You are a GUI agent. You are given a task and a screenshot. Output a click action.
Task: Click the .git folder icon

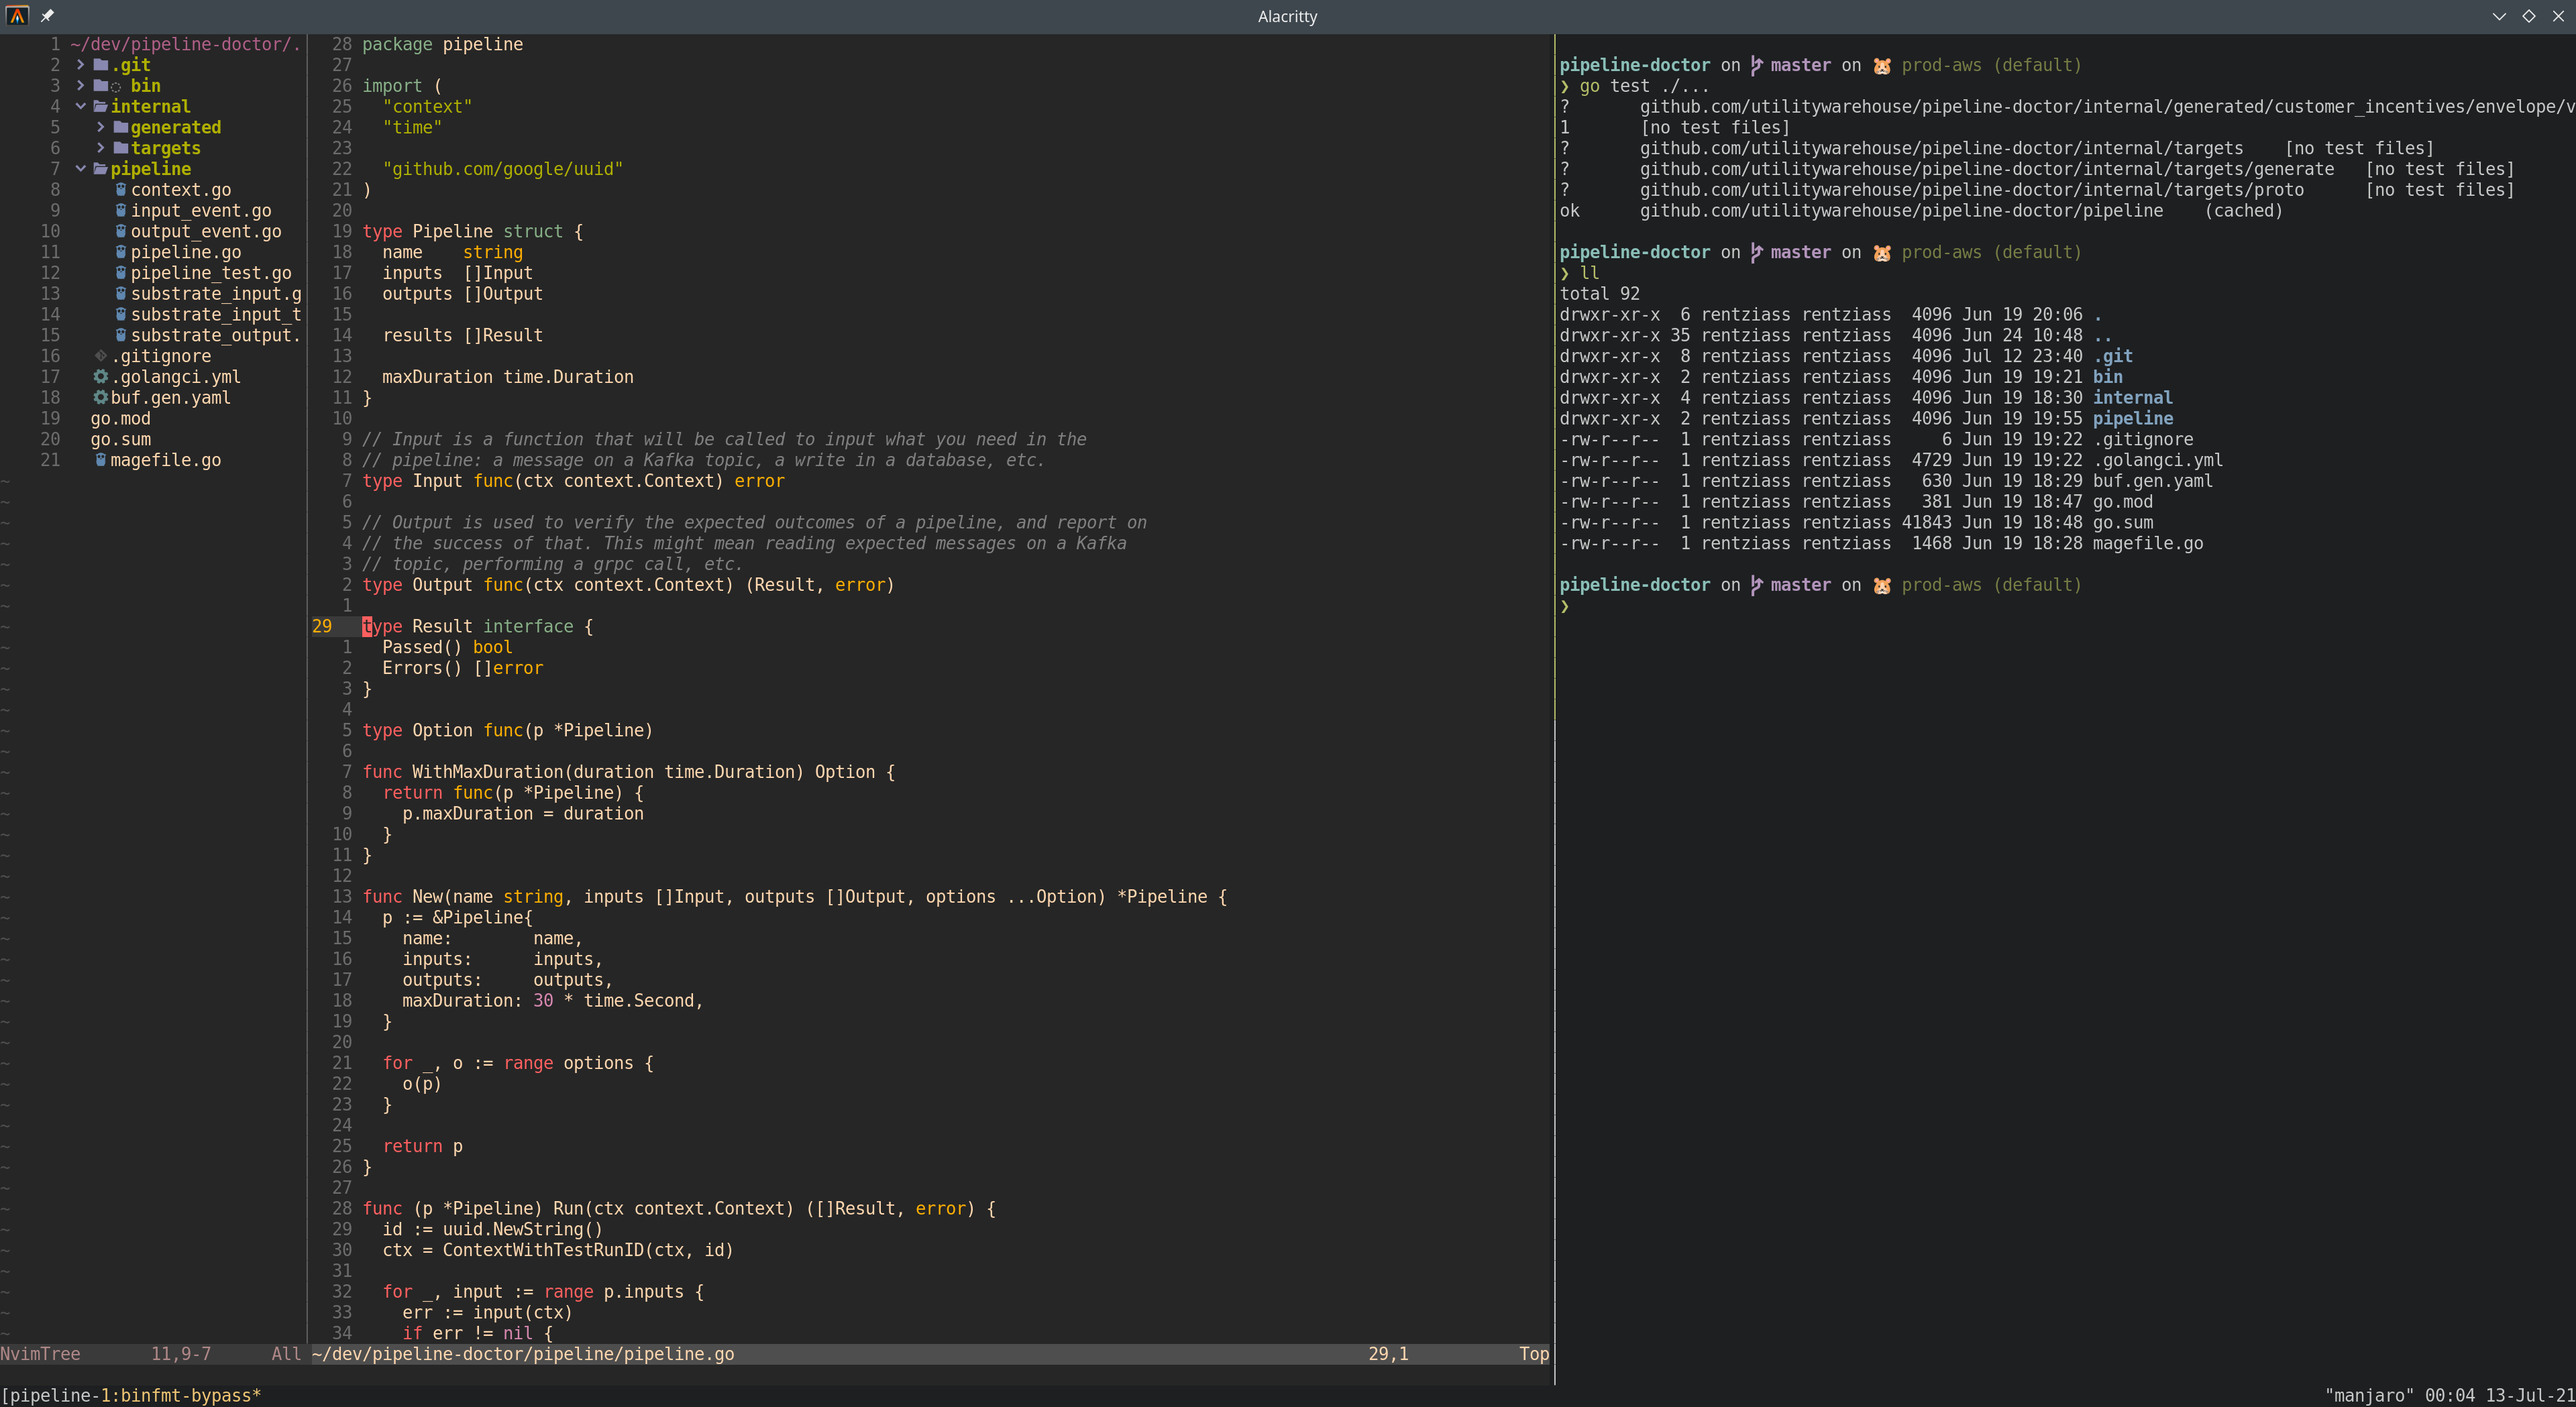[x=101, y=65]
